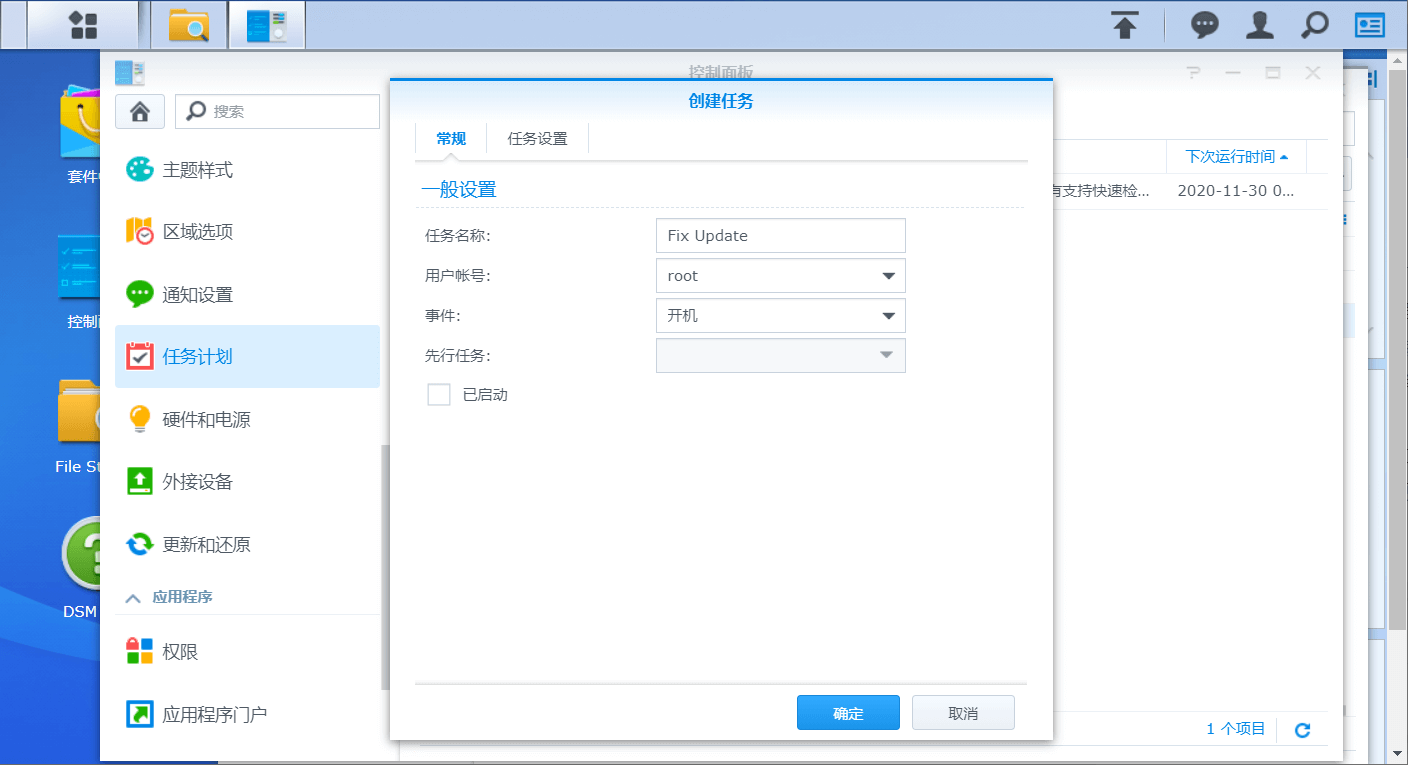Click the 确定 button
This screenshot has width=1408, height=765.
(x=848, y=712)
